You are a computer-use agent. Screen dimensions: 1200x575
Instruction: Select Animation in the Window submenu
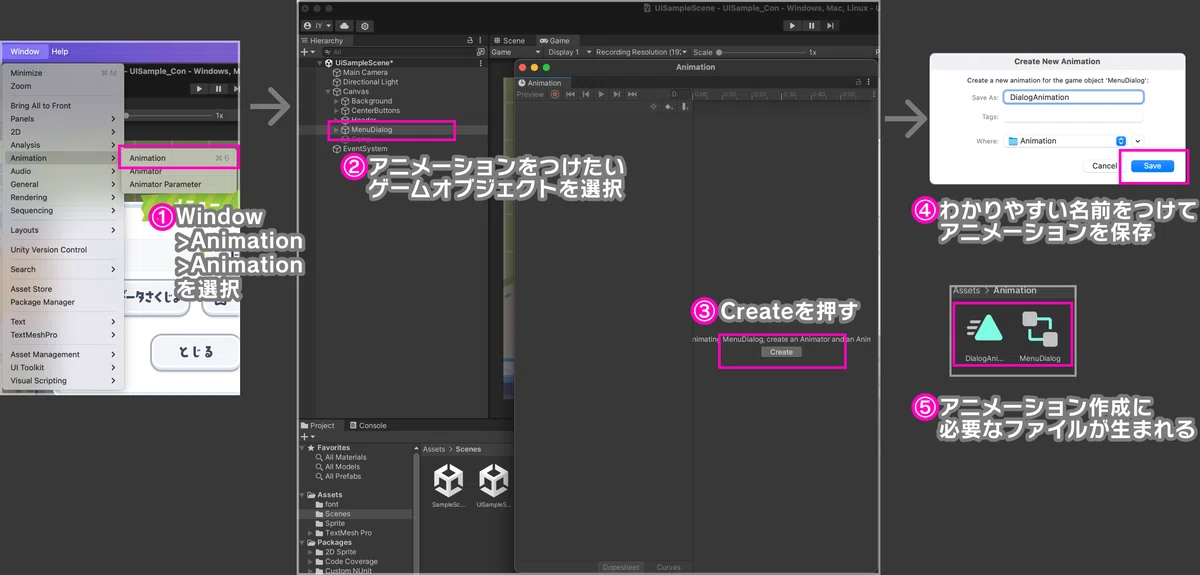pyautogui.click(x=148, y=158)
